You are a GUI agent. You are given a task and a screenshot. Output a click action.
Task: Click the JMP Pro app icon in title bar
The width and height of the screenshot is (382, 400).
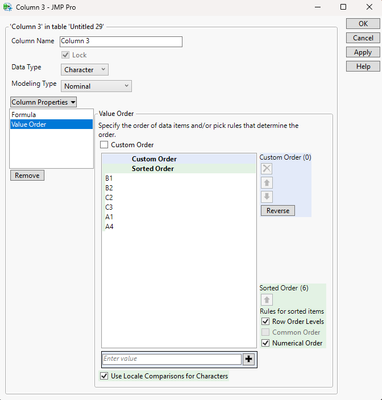pos(7,7)
